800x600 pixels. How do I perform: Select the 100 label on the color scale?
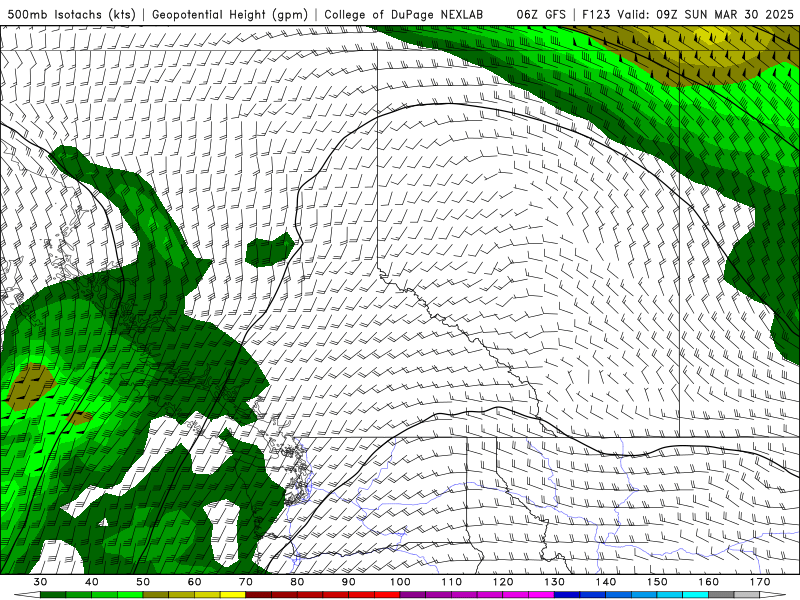coord(400,582)
